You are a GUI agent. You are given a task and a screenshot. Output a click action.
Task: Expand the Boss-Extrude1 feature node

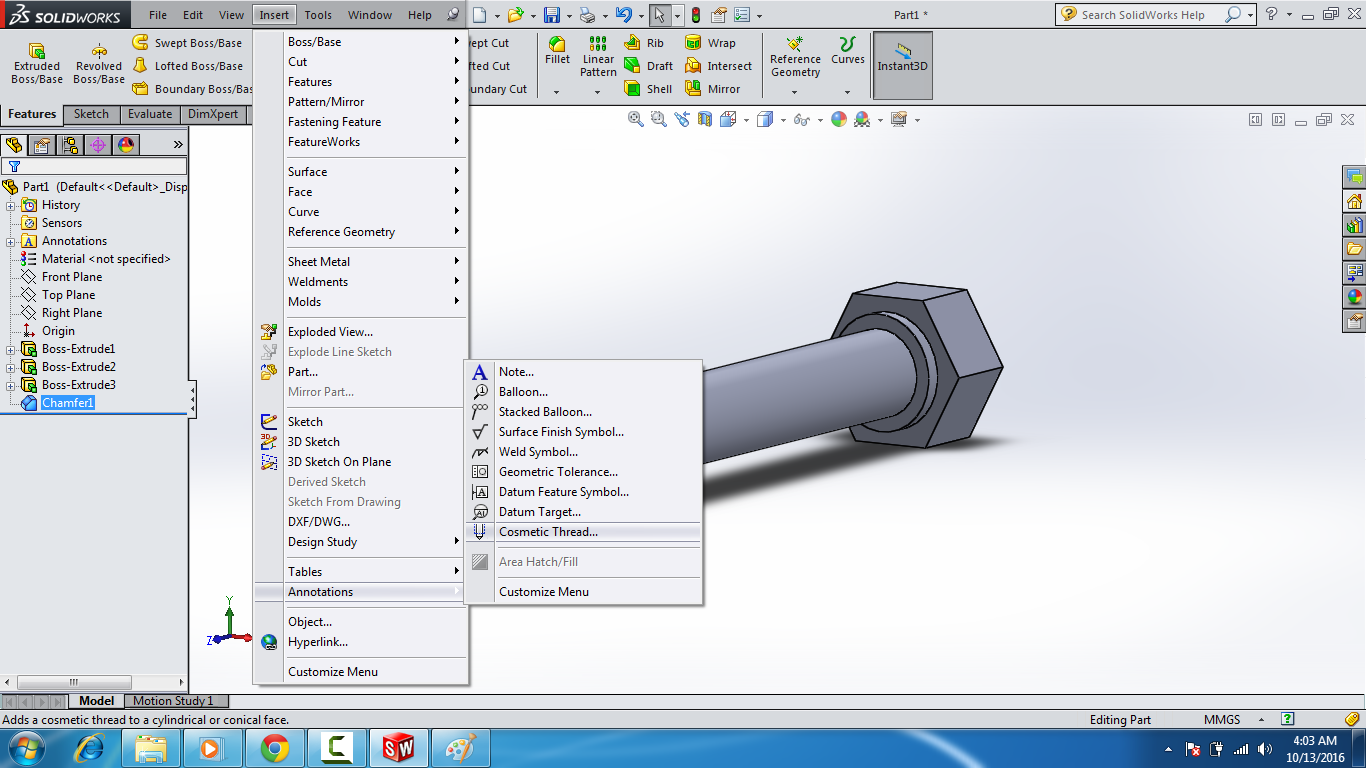[11, 349]
